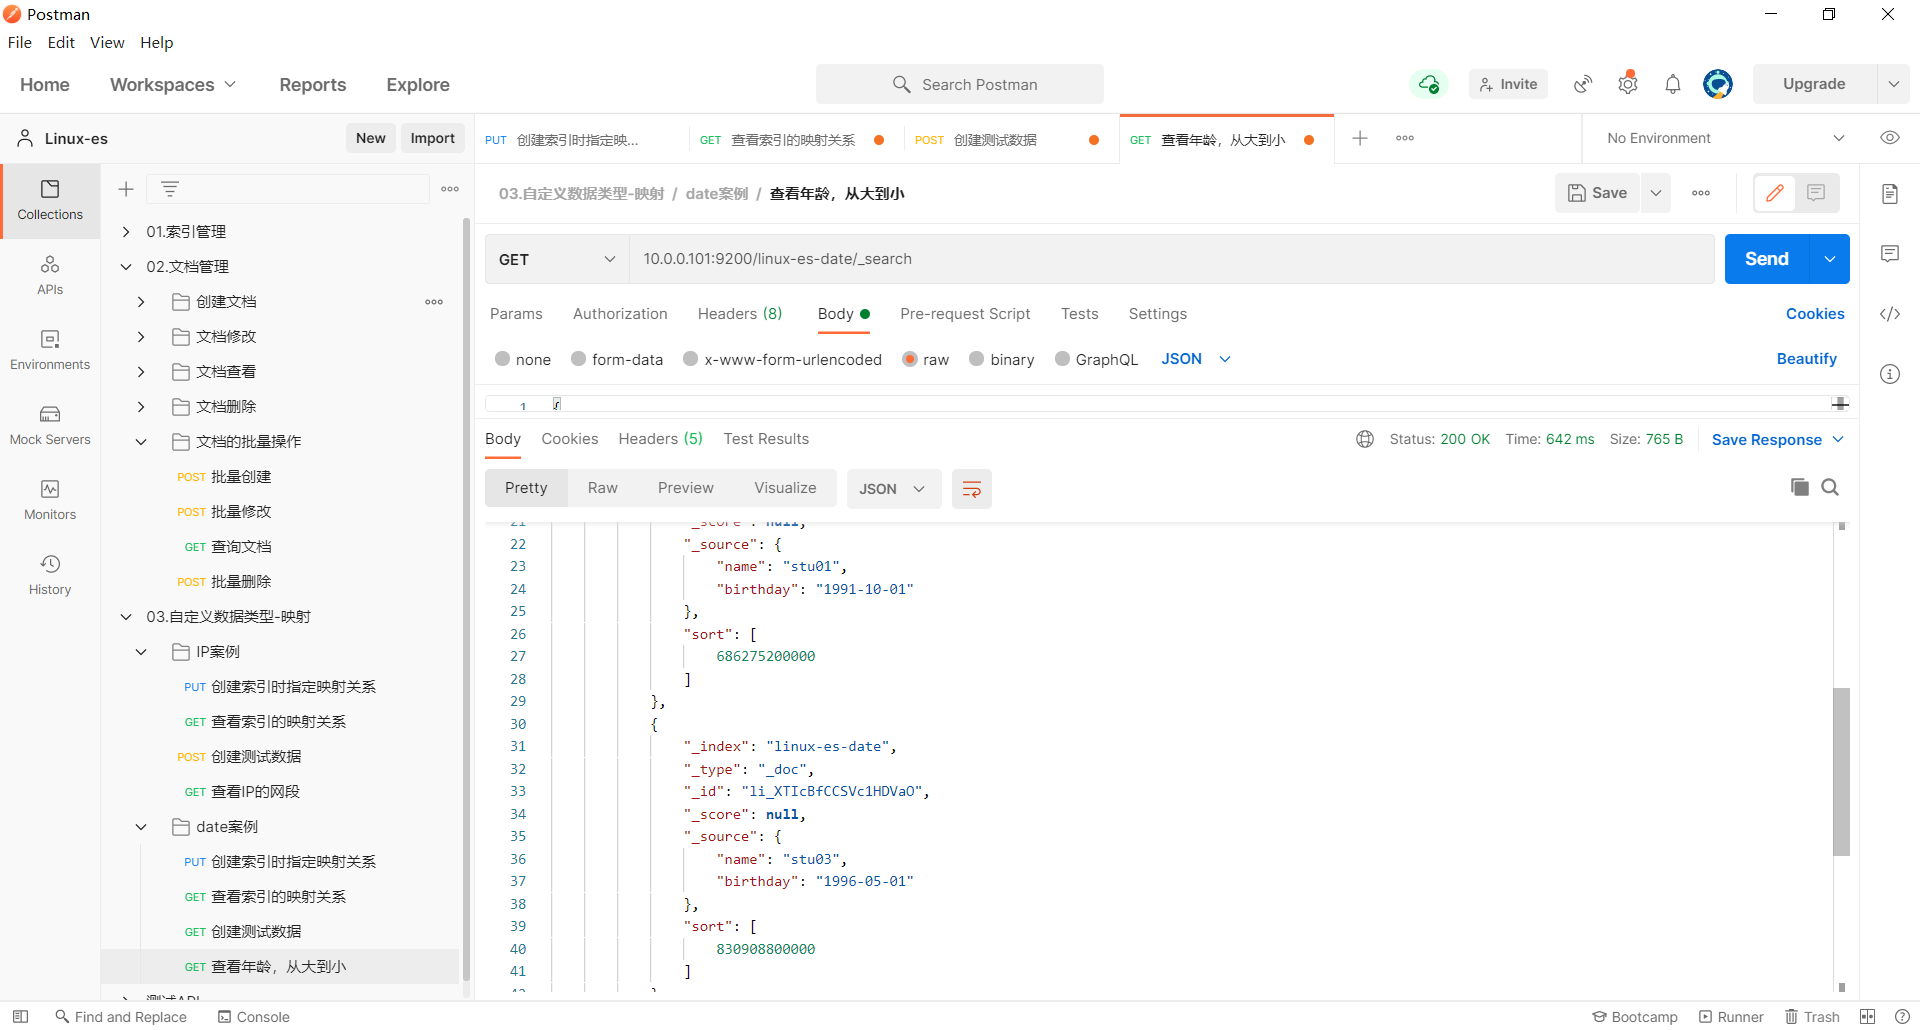Image resolution: width=1920 pixels, height=1030 pixels.
Task: Switch to the Pre-request Script tab
Action: (965, 314)
